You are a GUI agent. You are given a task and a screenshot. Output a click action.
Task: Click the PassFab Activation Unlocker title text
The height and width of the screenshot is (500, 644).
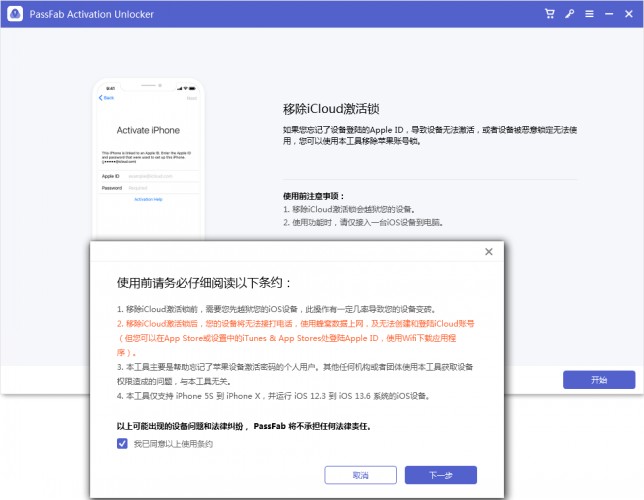coord(91,14)
